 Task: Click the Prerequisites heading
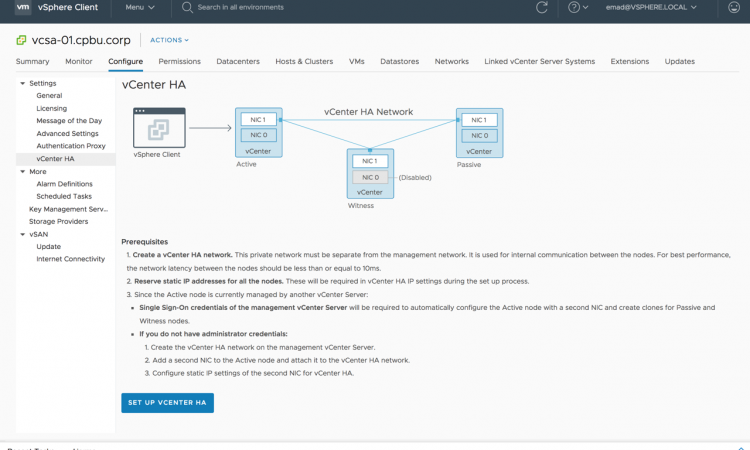point(144,241)
